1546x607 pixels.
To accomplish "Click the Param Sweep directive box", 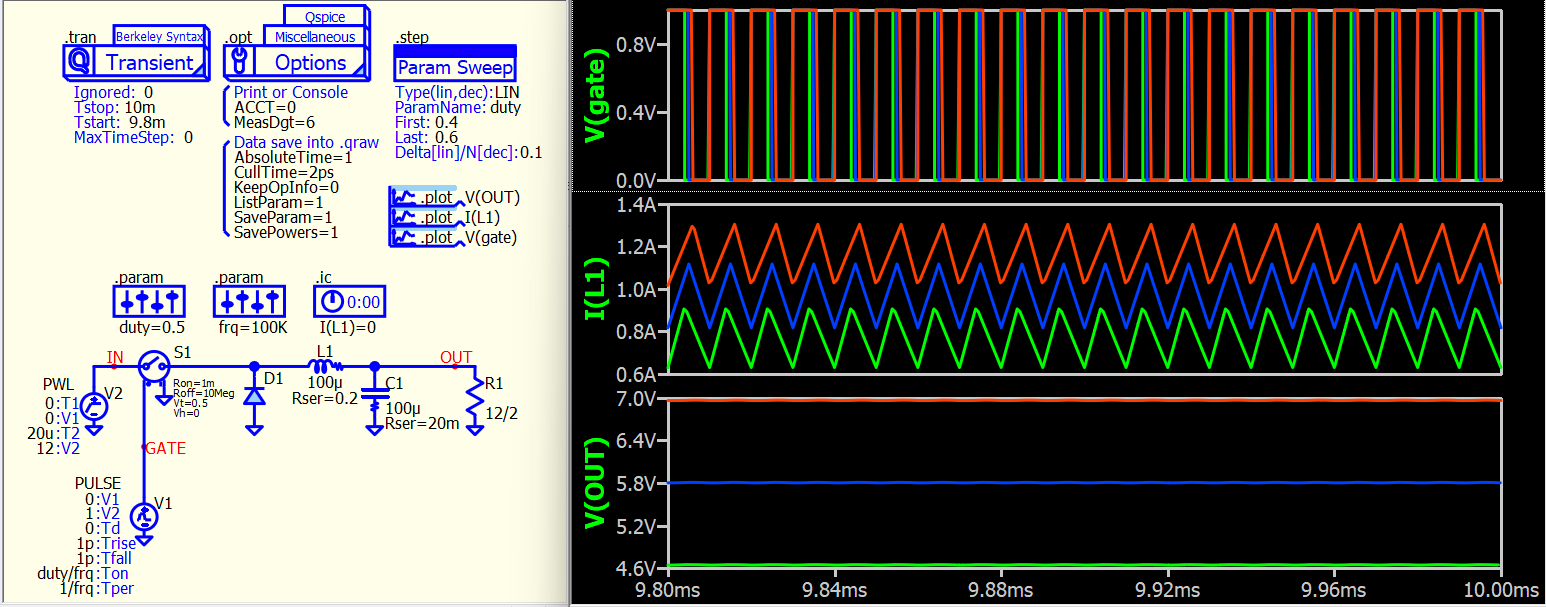I will 454,67.
